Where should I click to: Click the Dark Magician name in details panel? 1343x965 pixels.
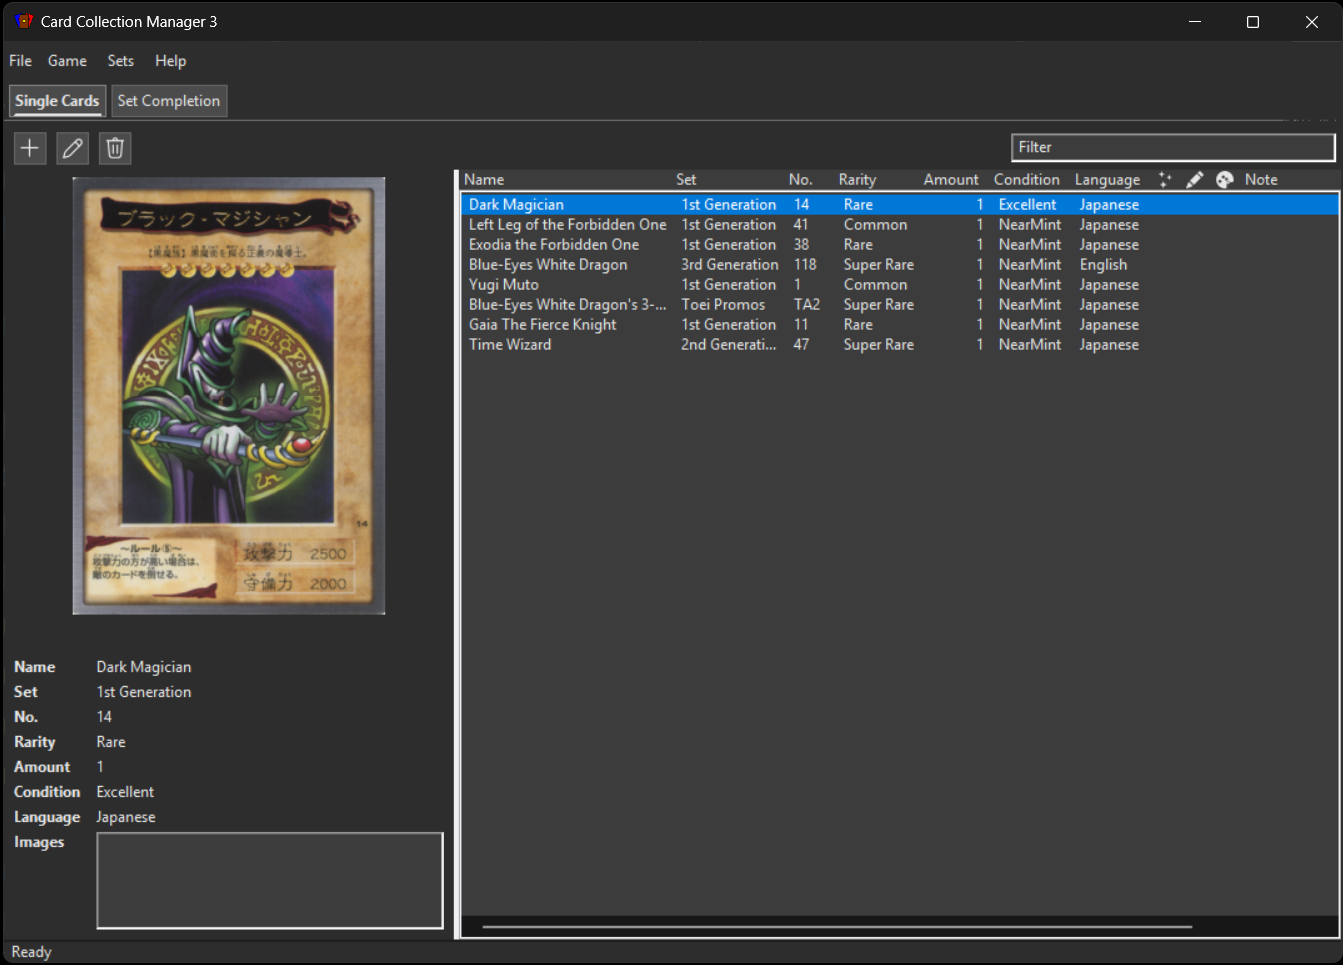[x=144, y=667]
